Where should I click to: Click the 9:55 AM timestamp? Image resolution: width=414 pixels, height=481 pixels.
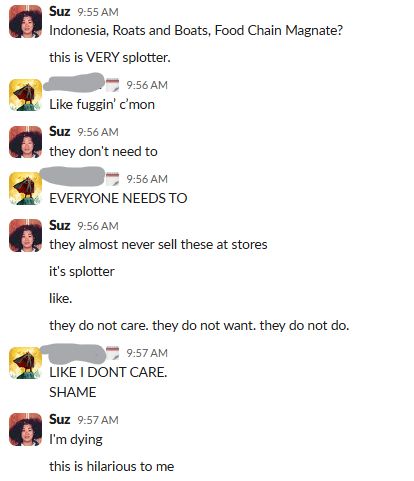98,12
